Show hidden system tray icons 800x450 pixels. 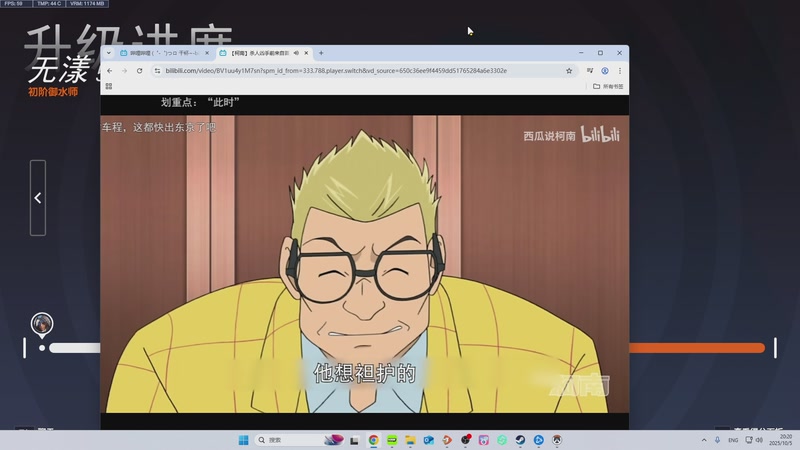click(704, 440)
